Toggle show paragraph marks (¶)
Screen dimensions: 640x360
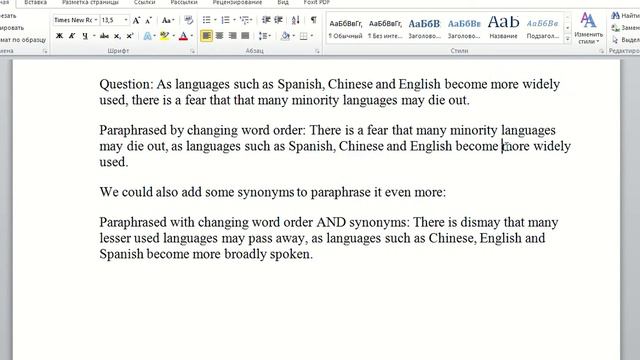313,20
